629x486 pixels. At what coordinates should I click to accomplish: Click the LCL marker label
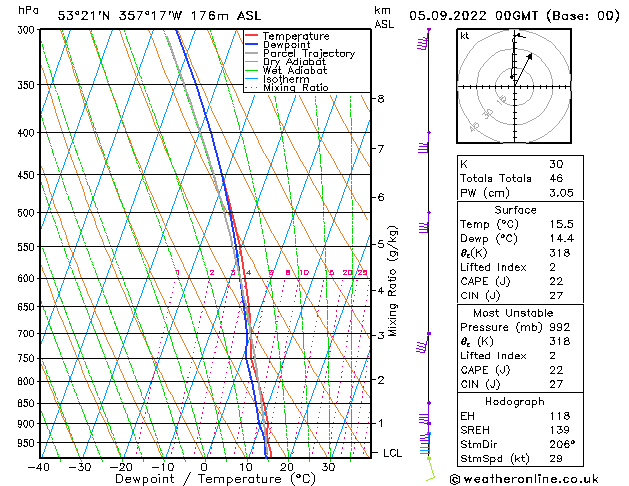(392, 453)
